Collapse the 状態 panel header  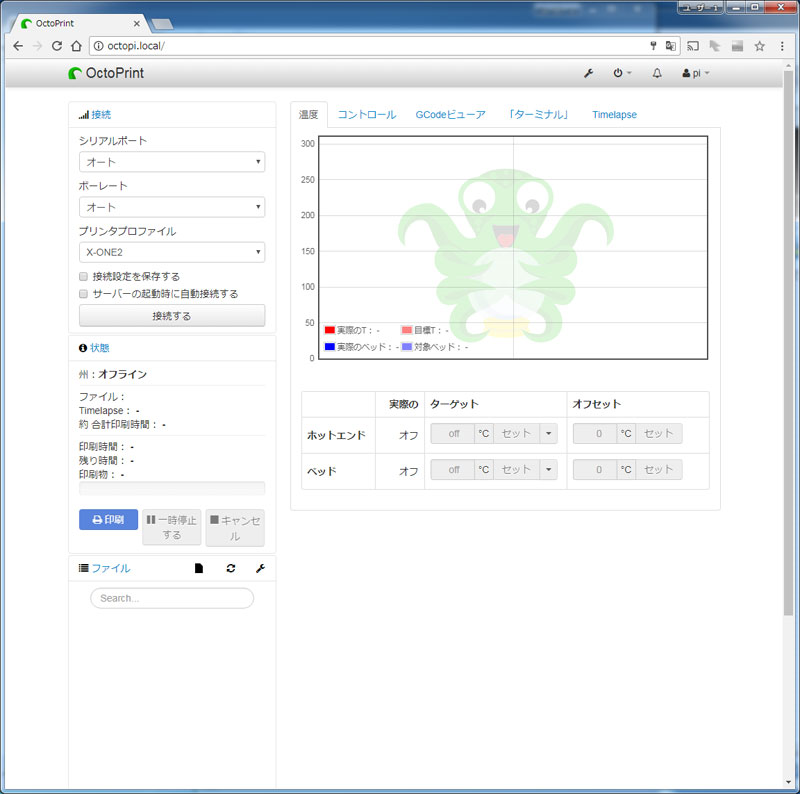99,348
